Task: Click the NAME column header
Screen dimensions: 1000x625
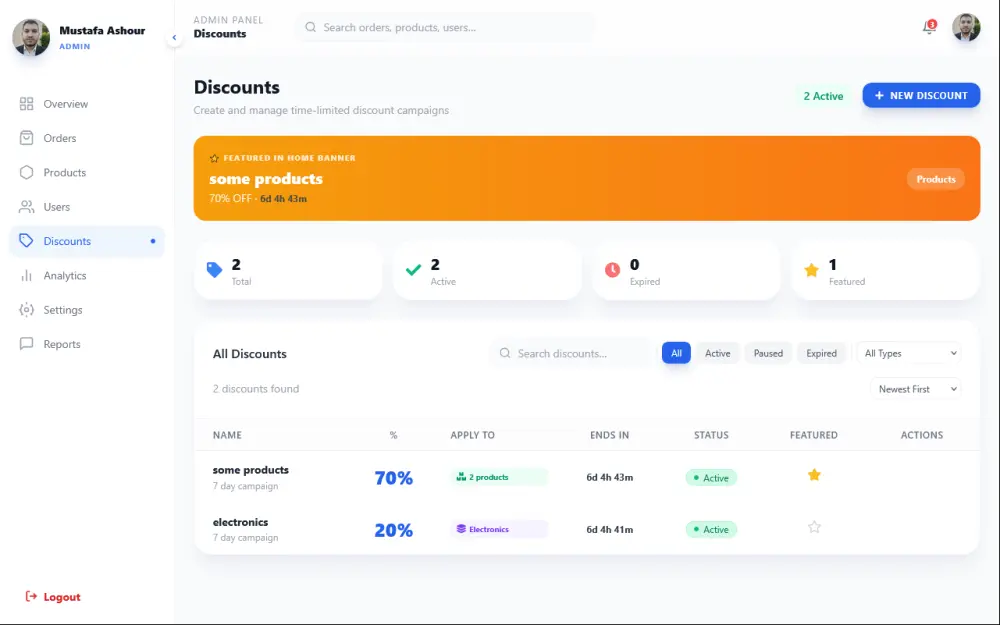Action: tap(227, 435)
